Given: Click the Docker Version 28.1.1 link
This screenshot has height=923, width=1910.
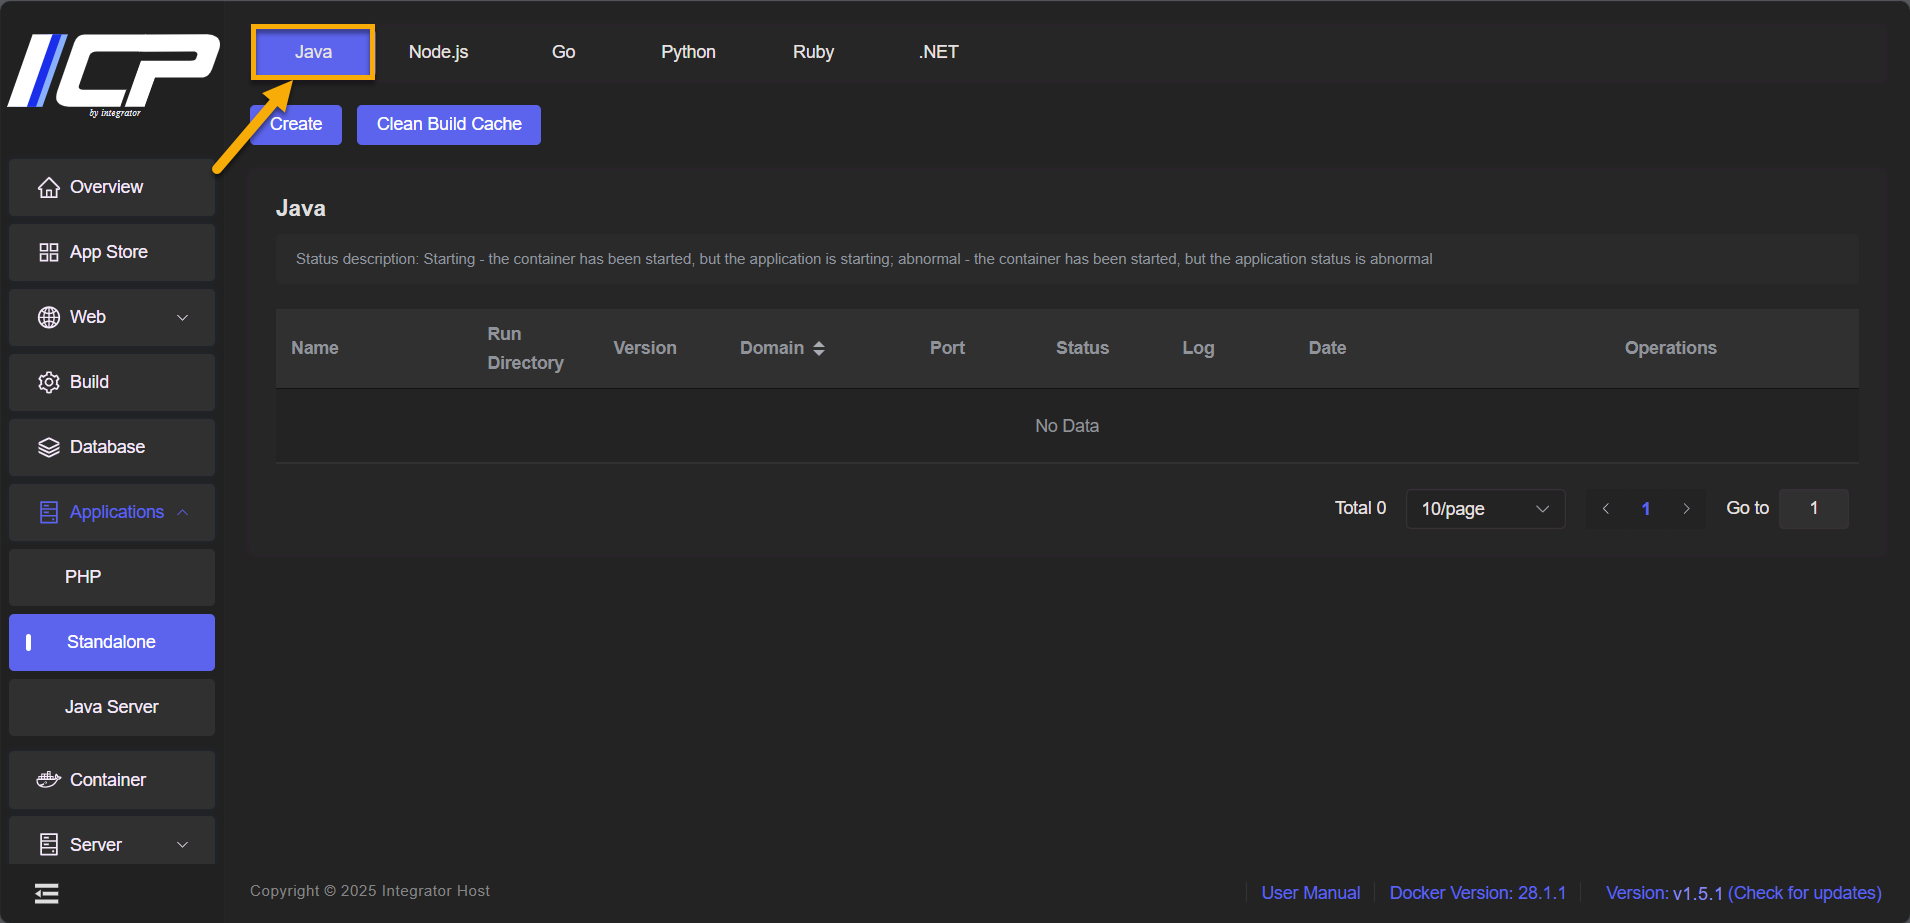Looking at the screenshot, I should (x=1477, y=893).
